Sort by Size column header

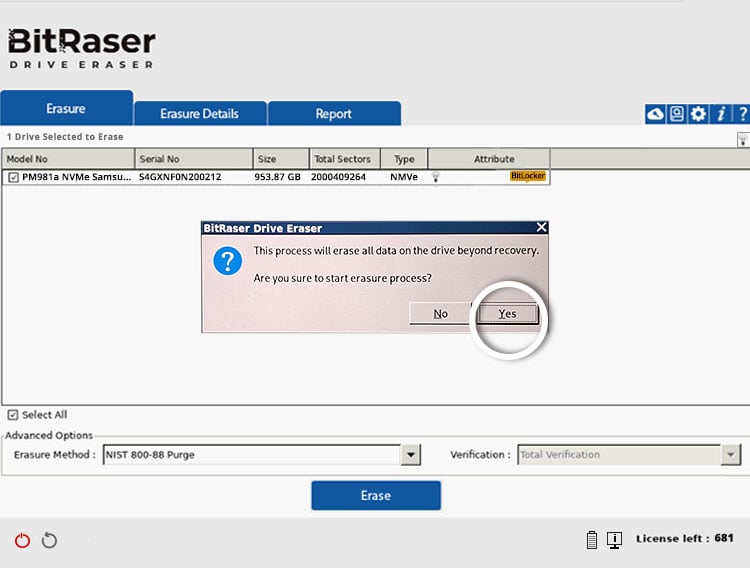click(x=281, y=159)
